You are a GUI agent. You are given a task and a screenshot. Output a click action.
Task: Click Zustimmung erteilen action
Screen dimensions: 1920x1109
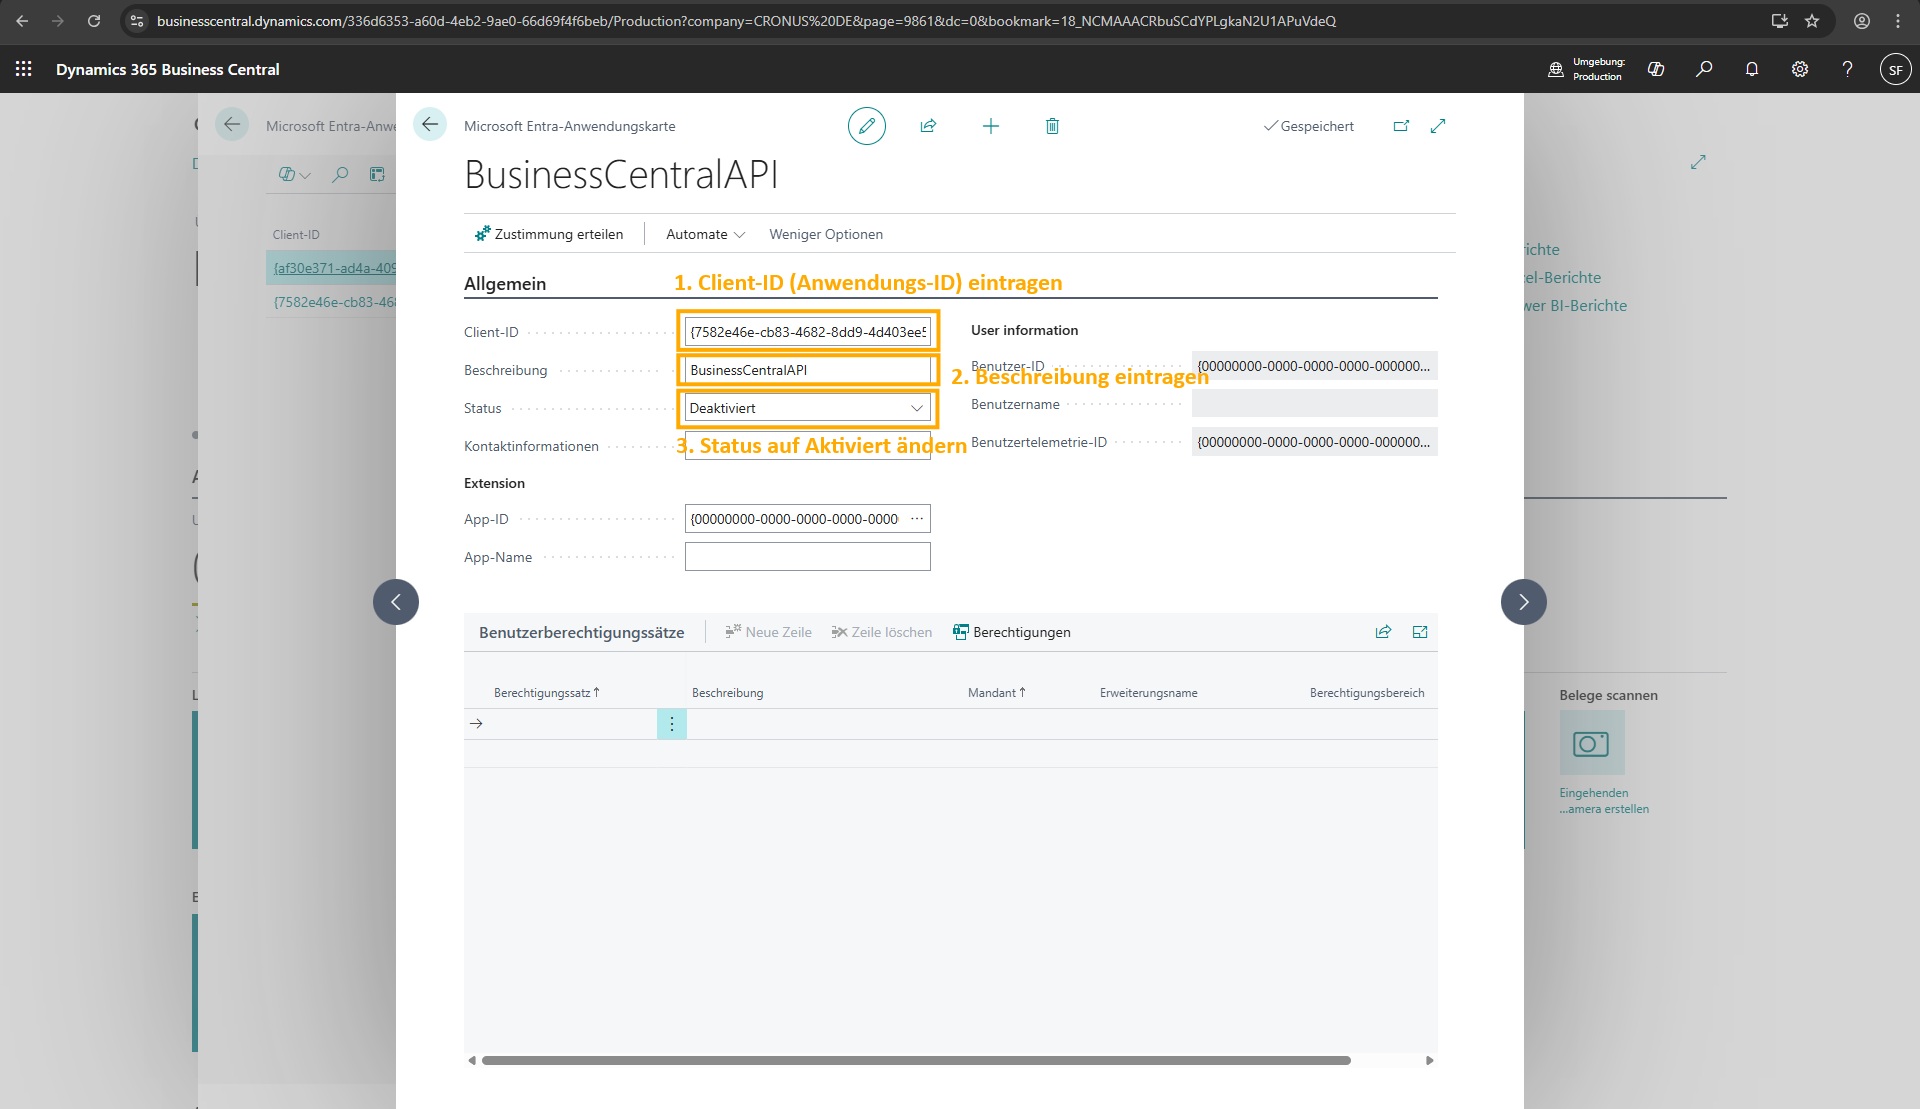[549, 234]
